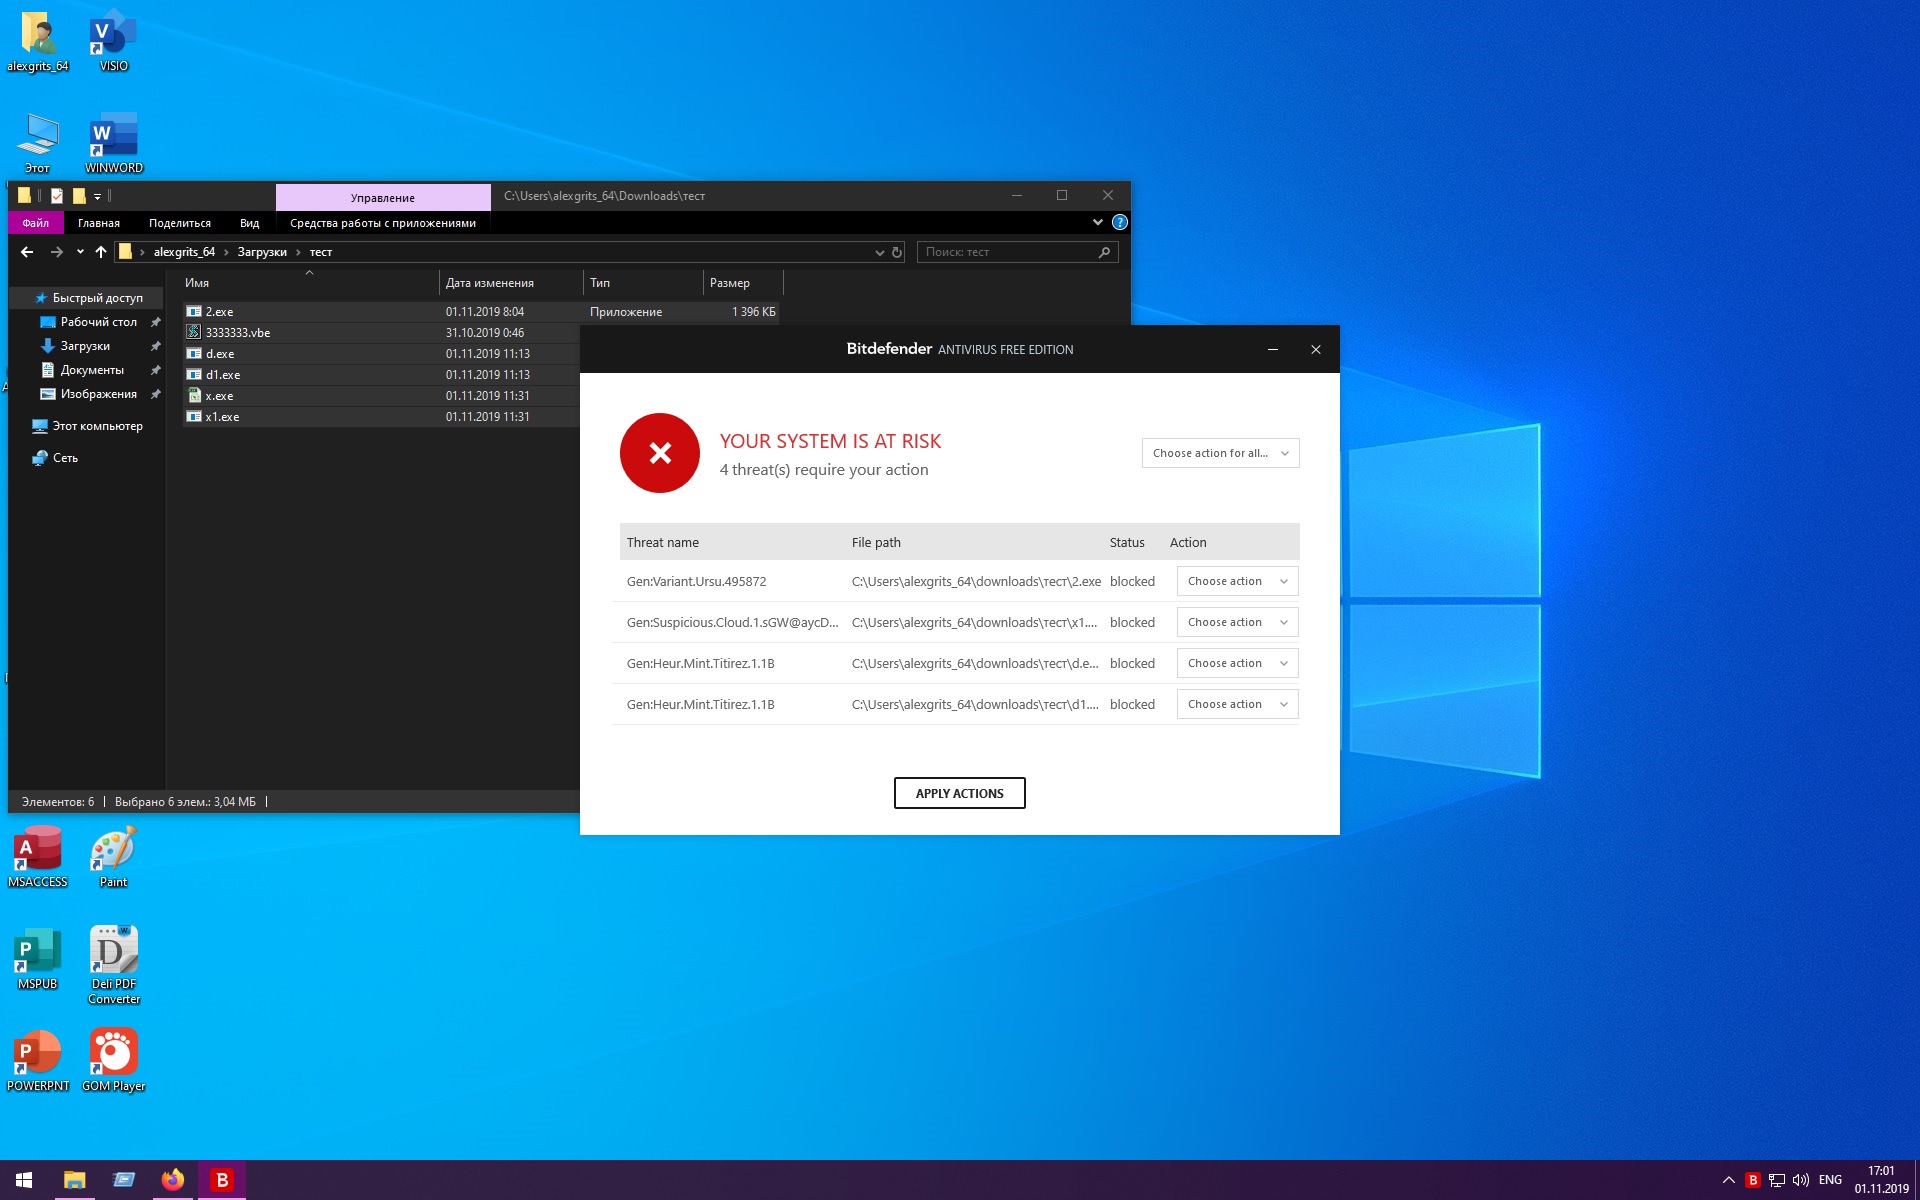
Task: Click Bitdefender tray icon in system tray
Action: click(1752, 1180)
